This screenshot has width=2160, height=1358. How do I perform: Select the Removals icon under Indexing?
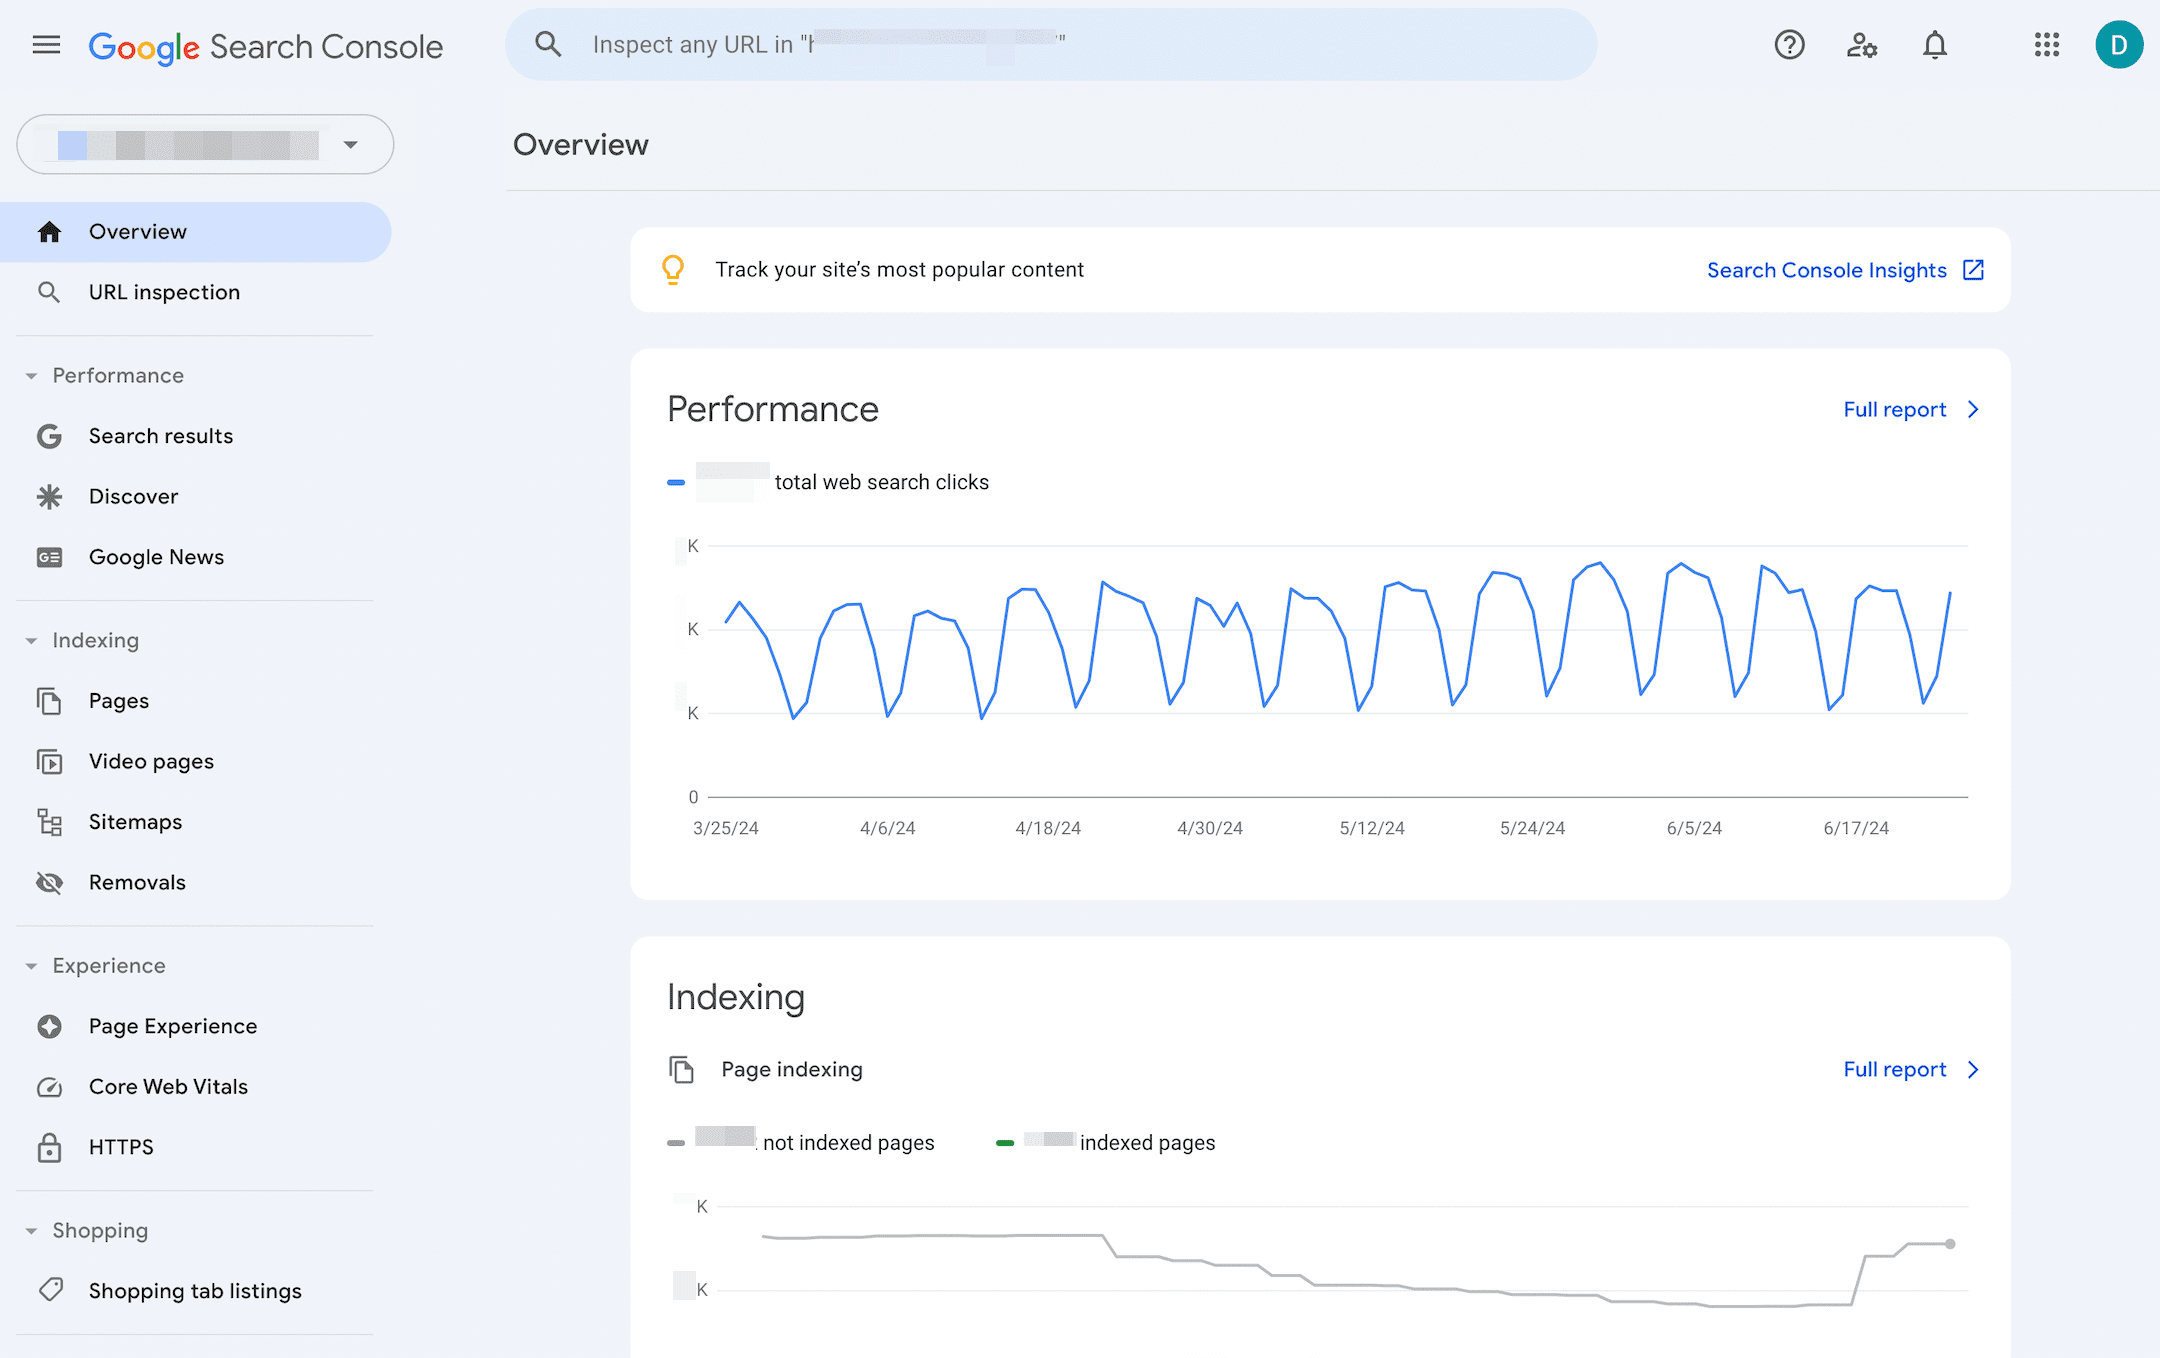[x=48, y=881]
